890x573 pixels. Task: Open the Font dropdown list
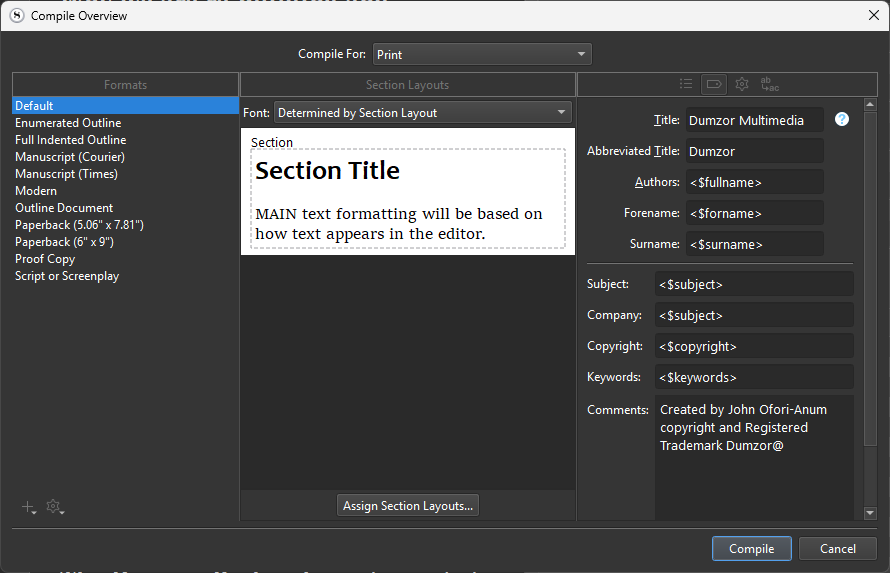423,113
